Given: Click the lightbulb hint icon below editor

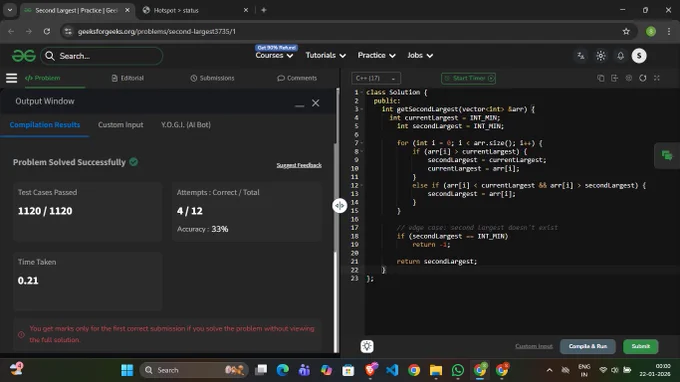Looking at the screenshot, I should 367,346.
